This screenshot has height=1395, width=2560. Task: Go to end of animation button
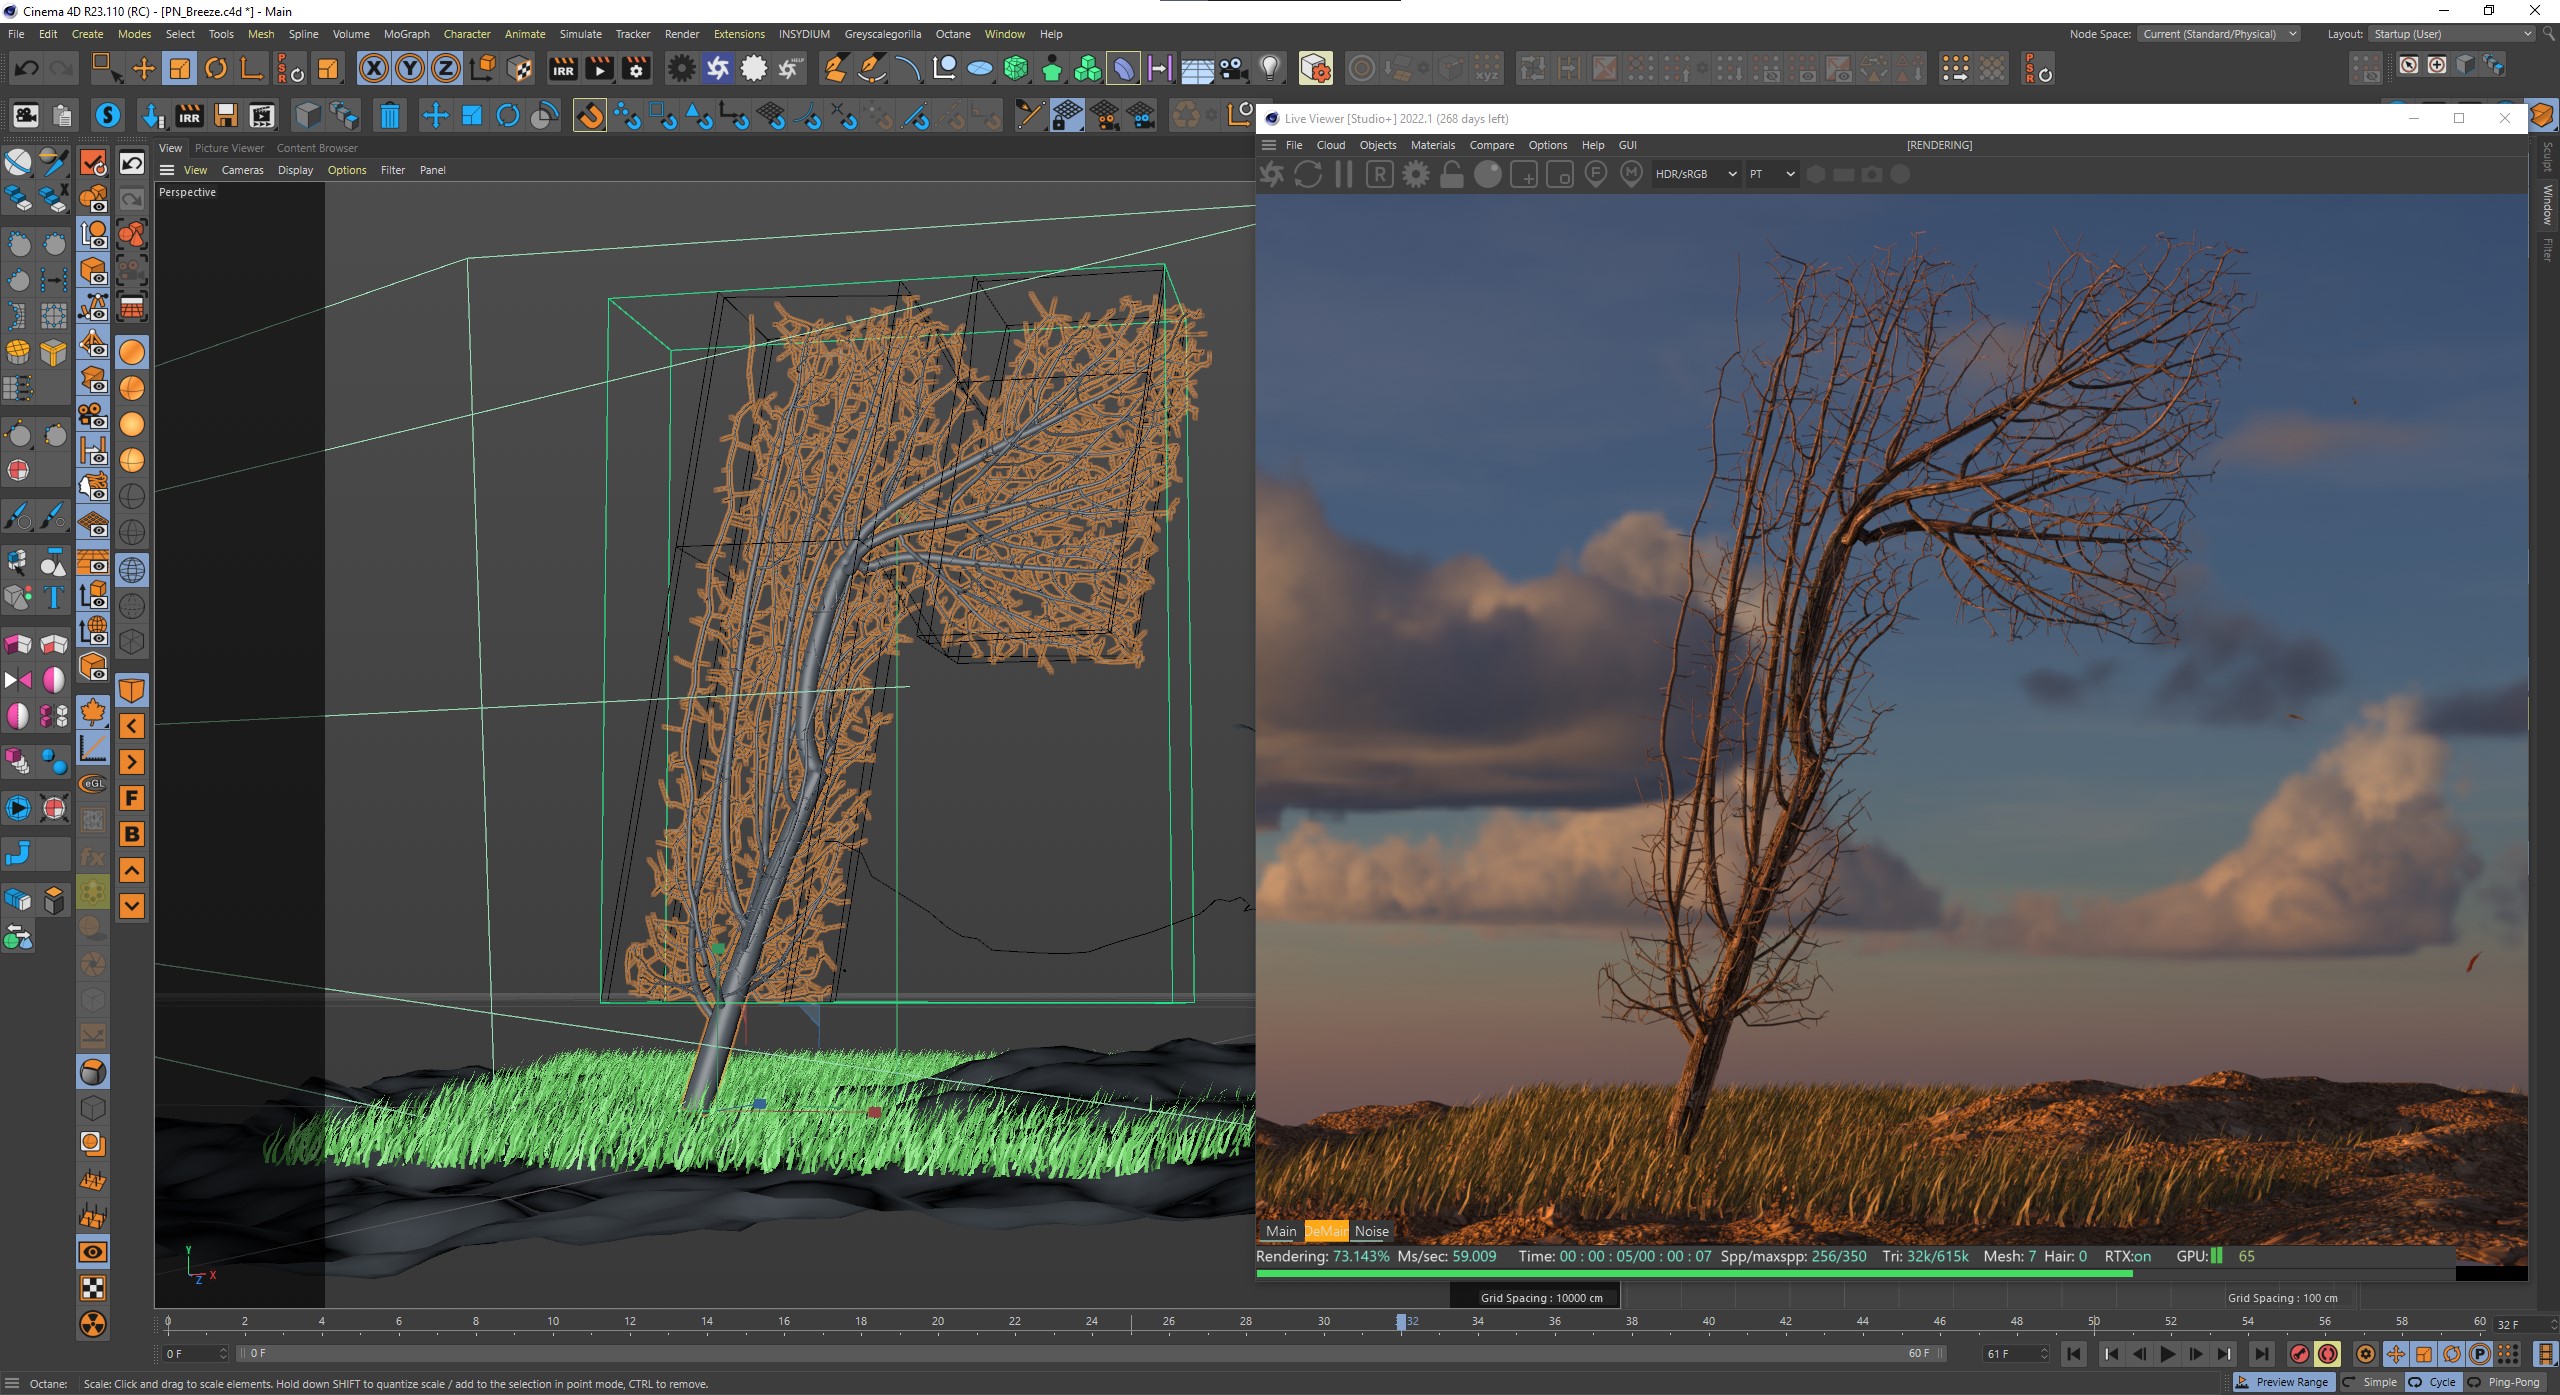[x=2261, y=1354]
